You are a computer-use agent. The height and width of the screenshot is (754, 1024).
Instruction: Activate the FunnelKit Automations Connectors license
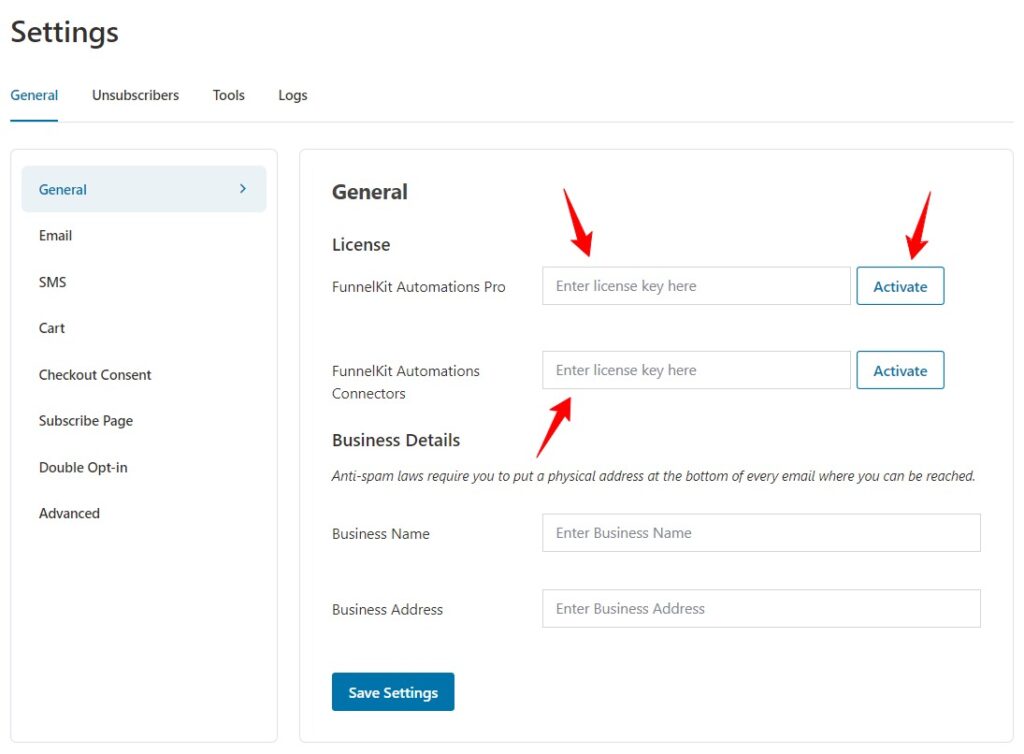tap(900, 370)
